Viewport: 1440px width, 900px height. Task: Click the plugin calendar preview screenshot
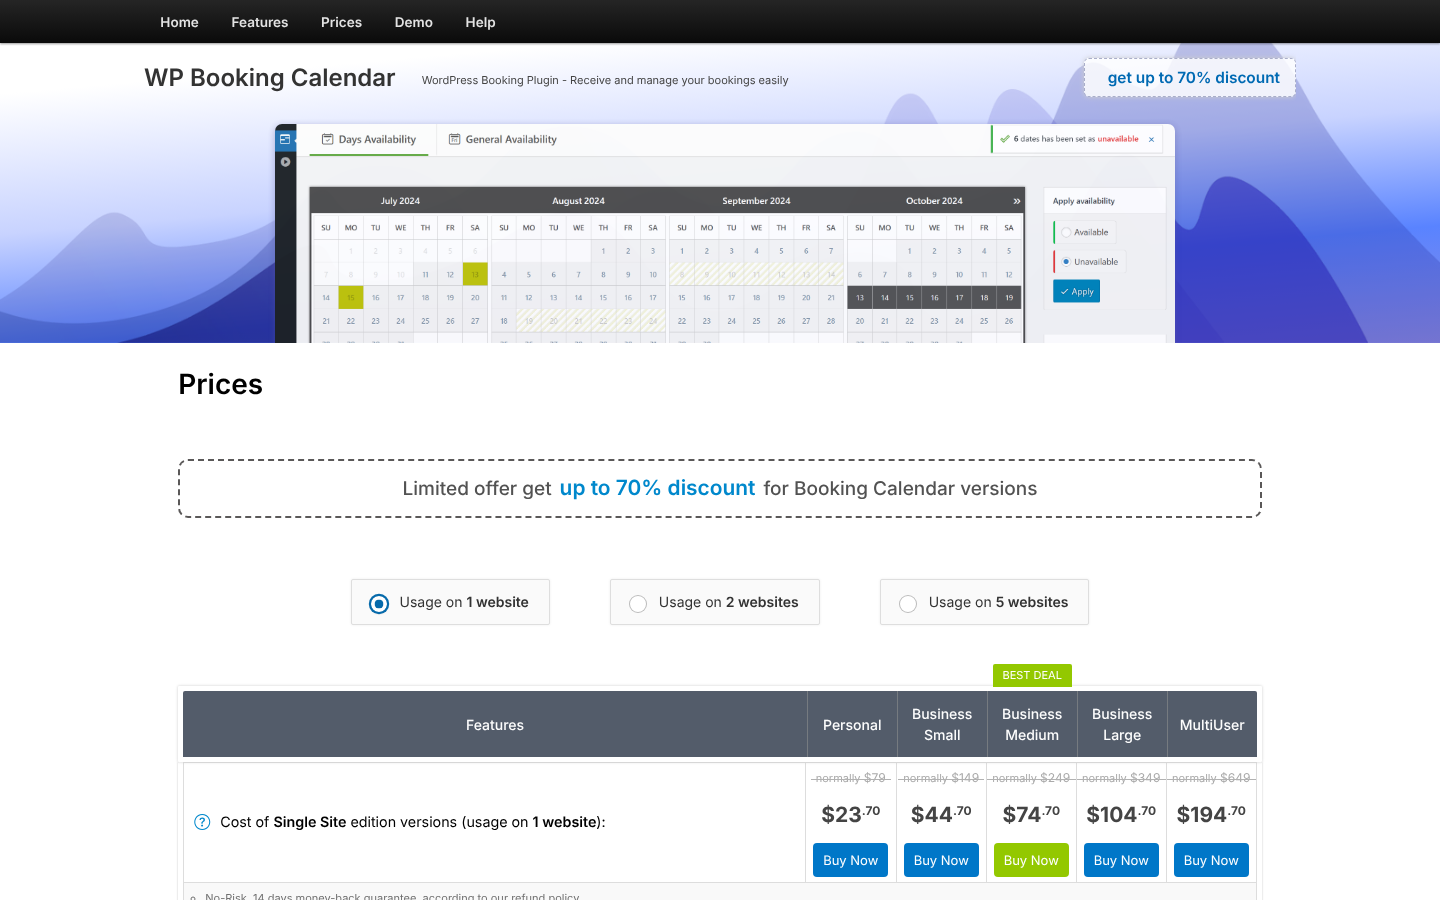(725, 233)
